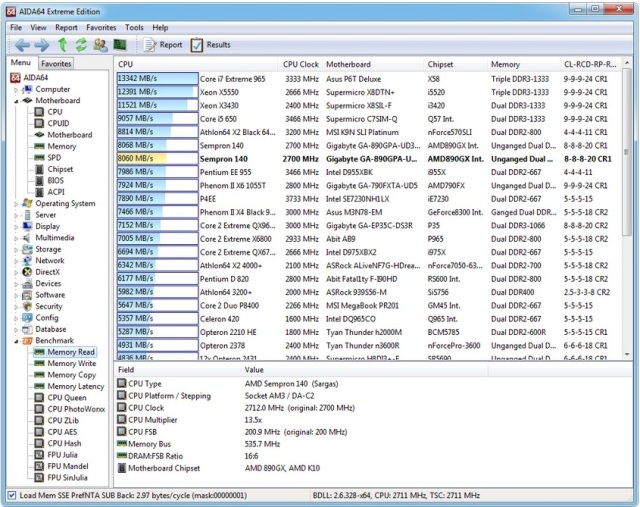The image size is (640, 507).
Task: Open the View menu
Action: pyautogui.click(x=38, y=28)
